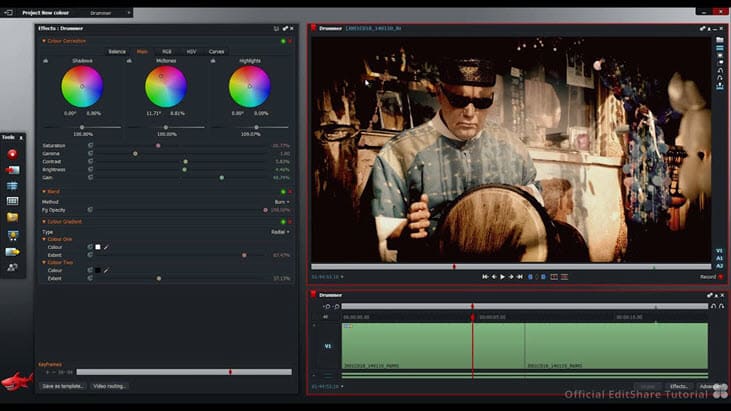This screenshot has height=411, width=731.
Task: Click the yellow folder icon in Tools
Action: pyautogui.click(x=12, y=217)
